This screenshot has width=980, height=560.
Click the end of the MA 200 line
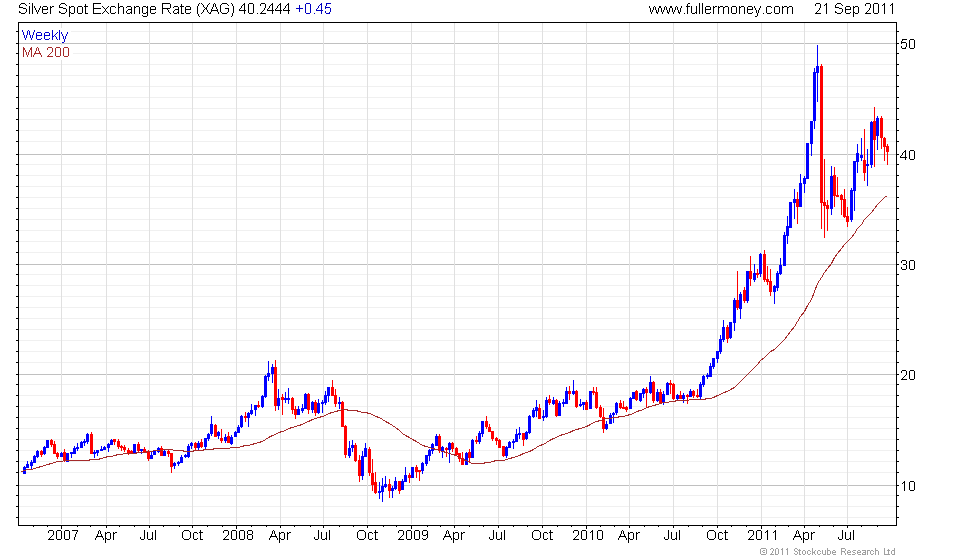pyautogui.click(x=886, y=197)
